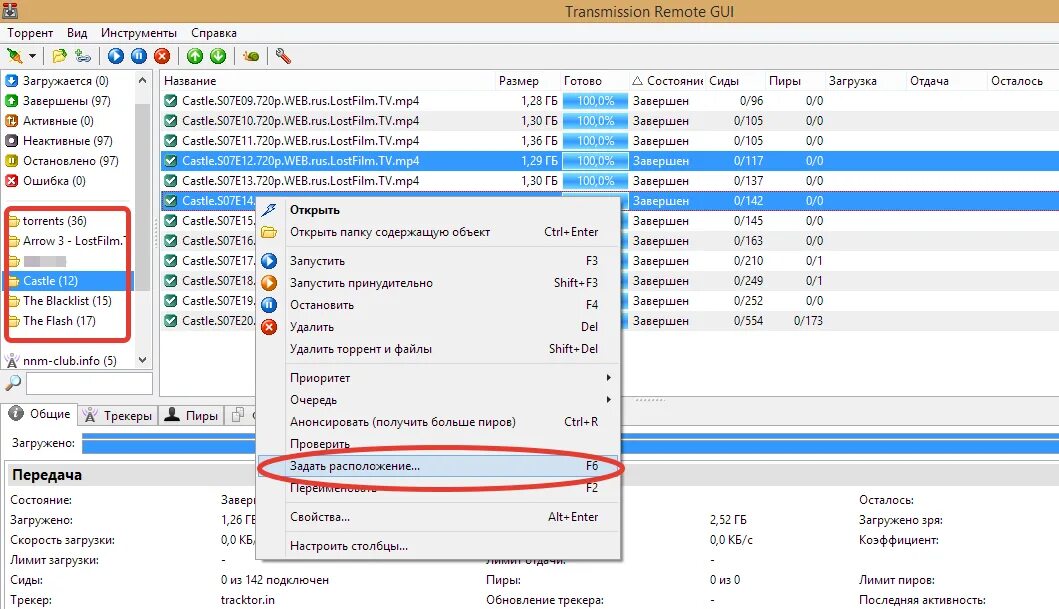
Task: Move torrent up in queue with toolbar arrow
Action: click(x=194, y=56)
